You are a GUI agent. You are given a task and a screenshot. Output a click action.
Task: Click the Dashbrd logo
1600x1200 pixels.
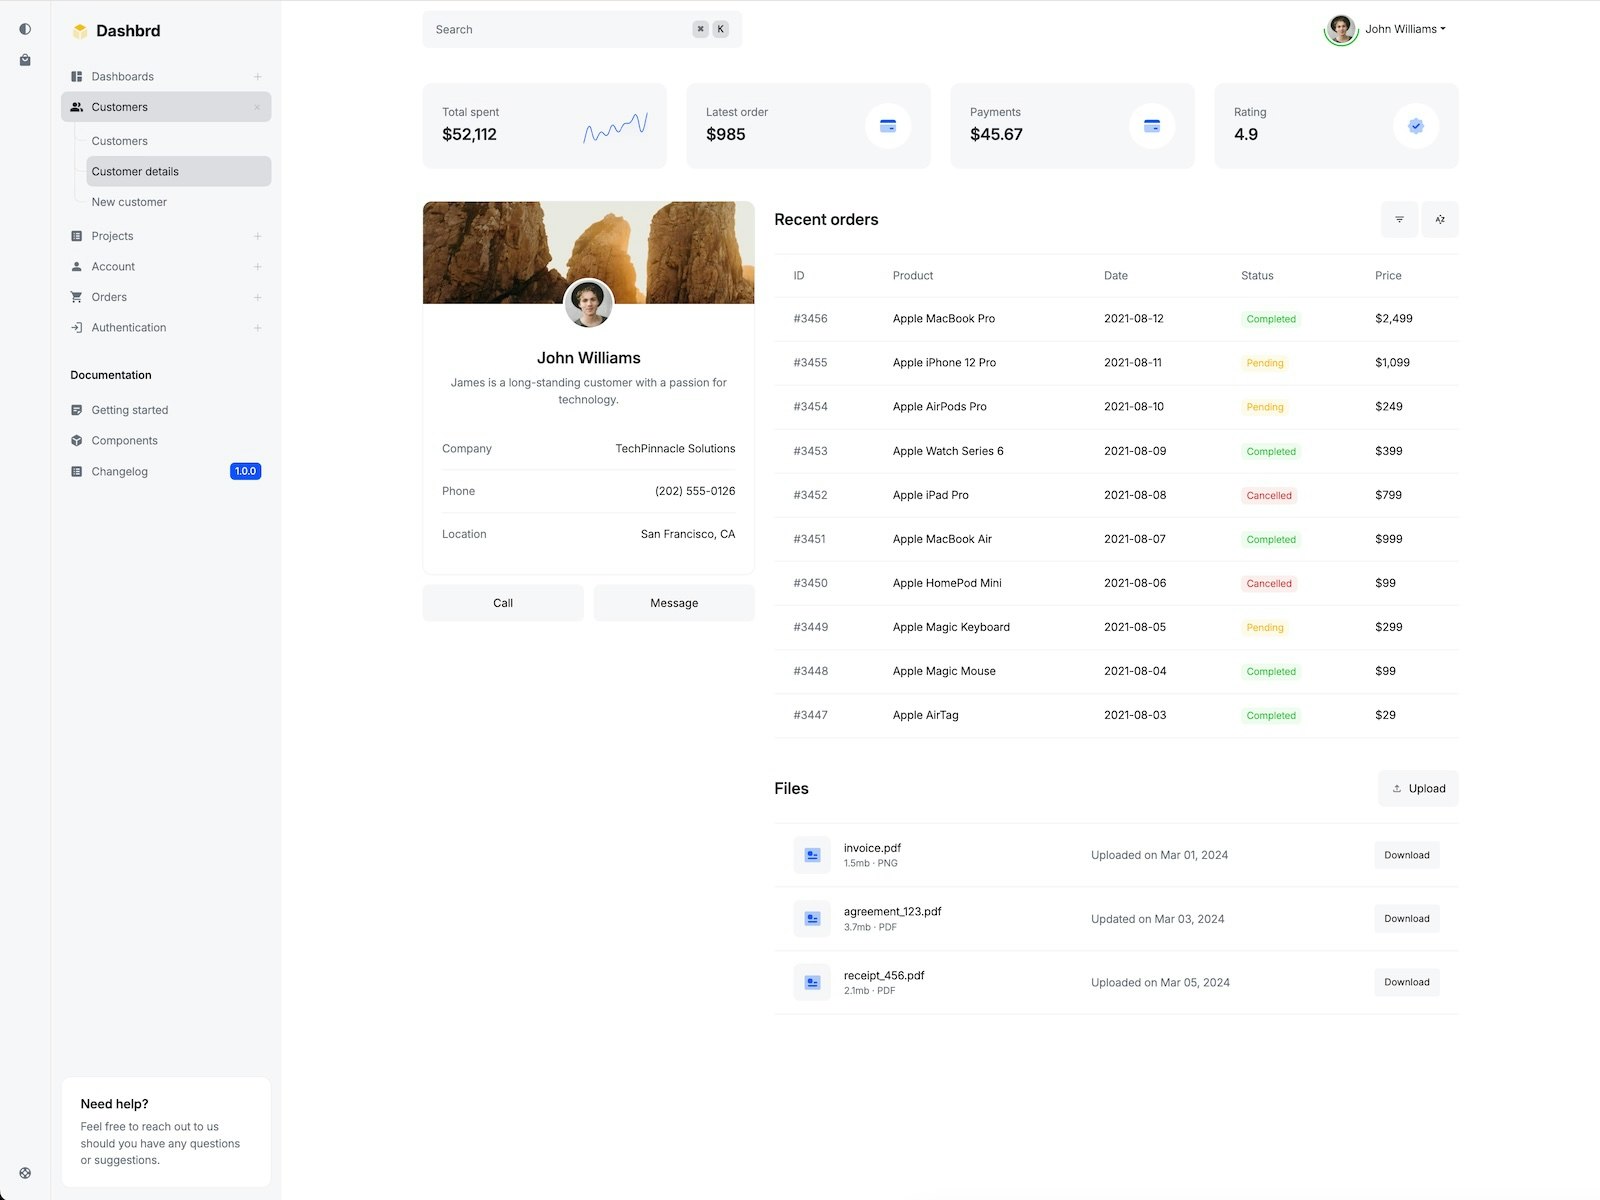tap(116, 31)
